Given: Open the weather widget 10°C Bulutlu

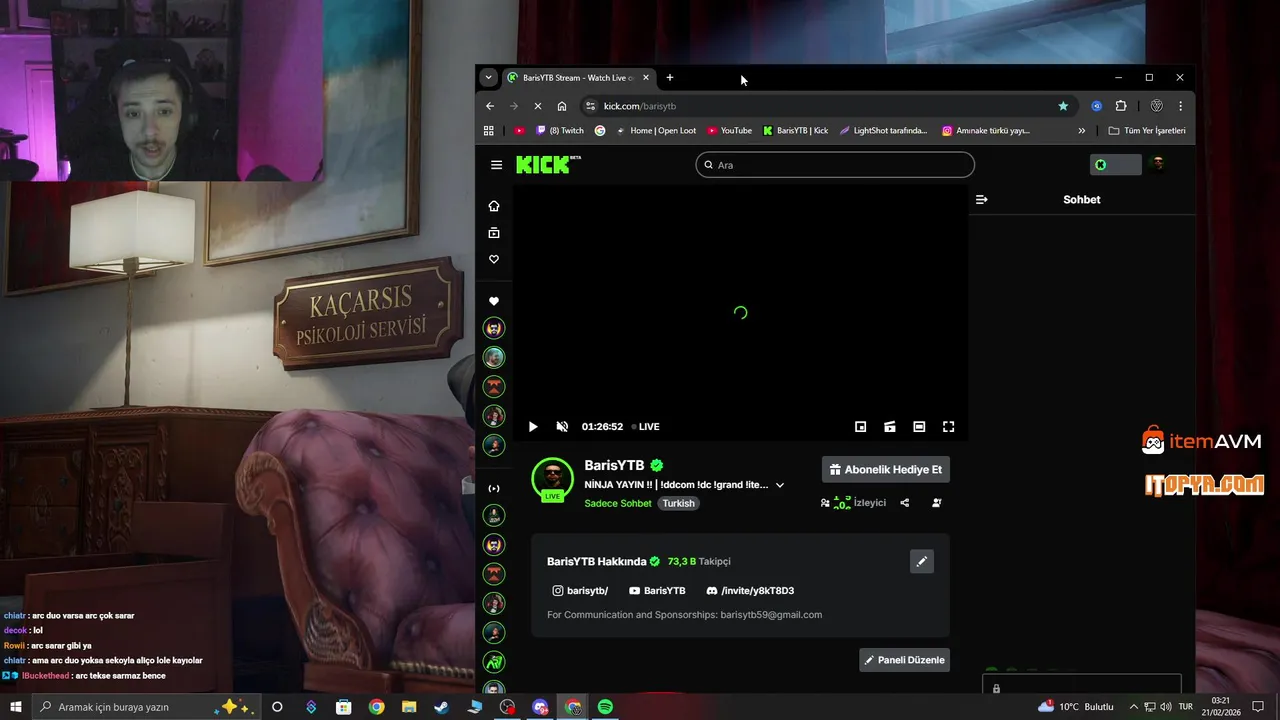Looking at the screenshot, I should coord(1076,706).
